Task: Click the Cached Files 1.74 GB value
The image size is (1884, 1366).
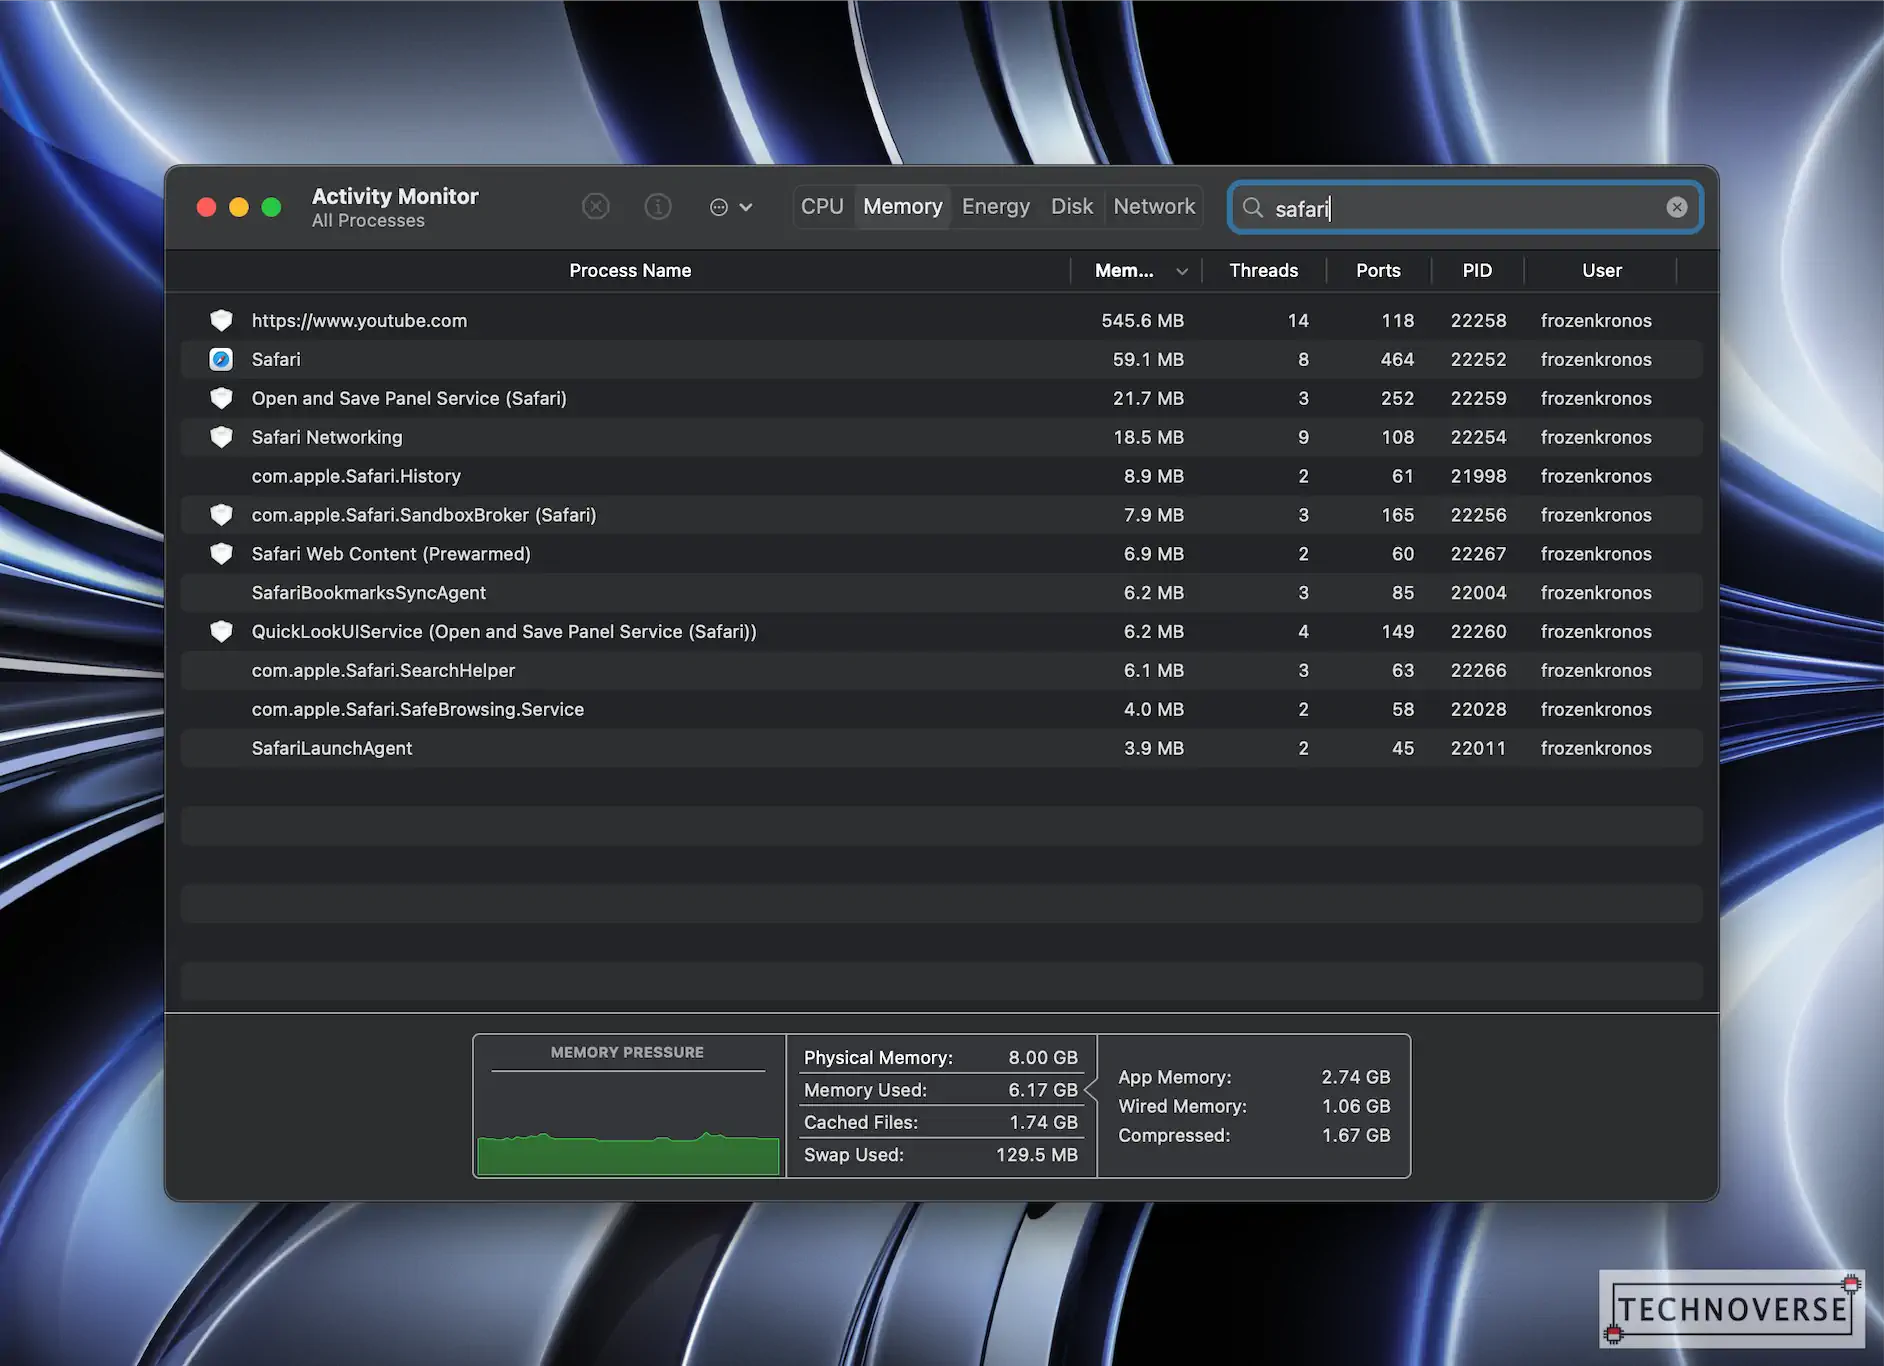Action: pyautogui.click(x=1043, y=1122)
